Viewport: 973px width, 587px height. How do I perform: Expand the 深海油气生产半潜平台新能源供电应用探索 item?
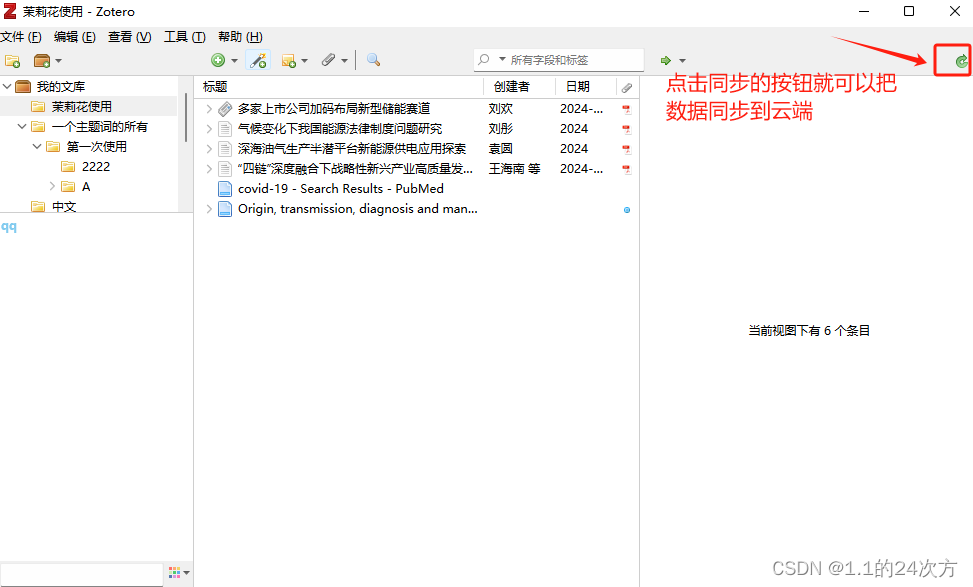209,148
